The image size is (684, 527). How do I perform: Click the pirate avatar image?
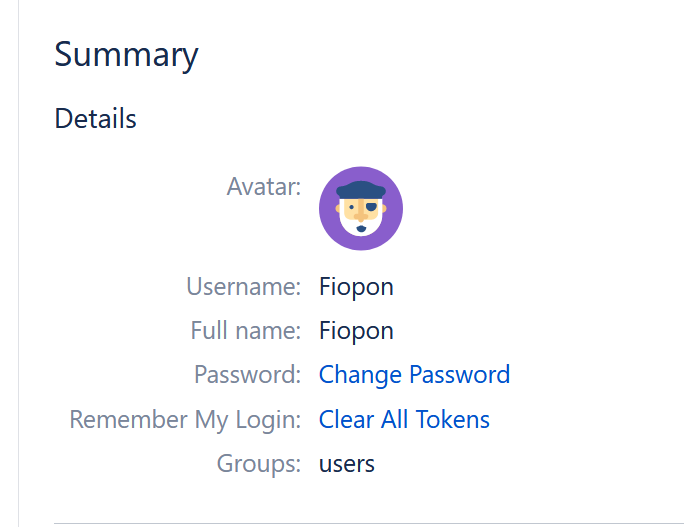(x=360, y=208)
